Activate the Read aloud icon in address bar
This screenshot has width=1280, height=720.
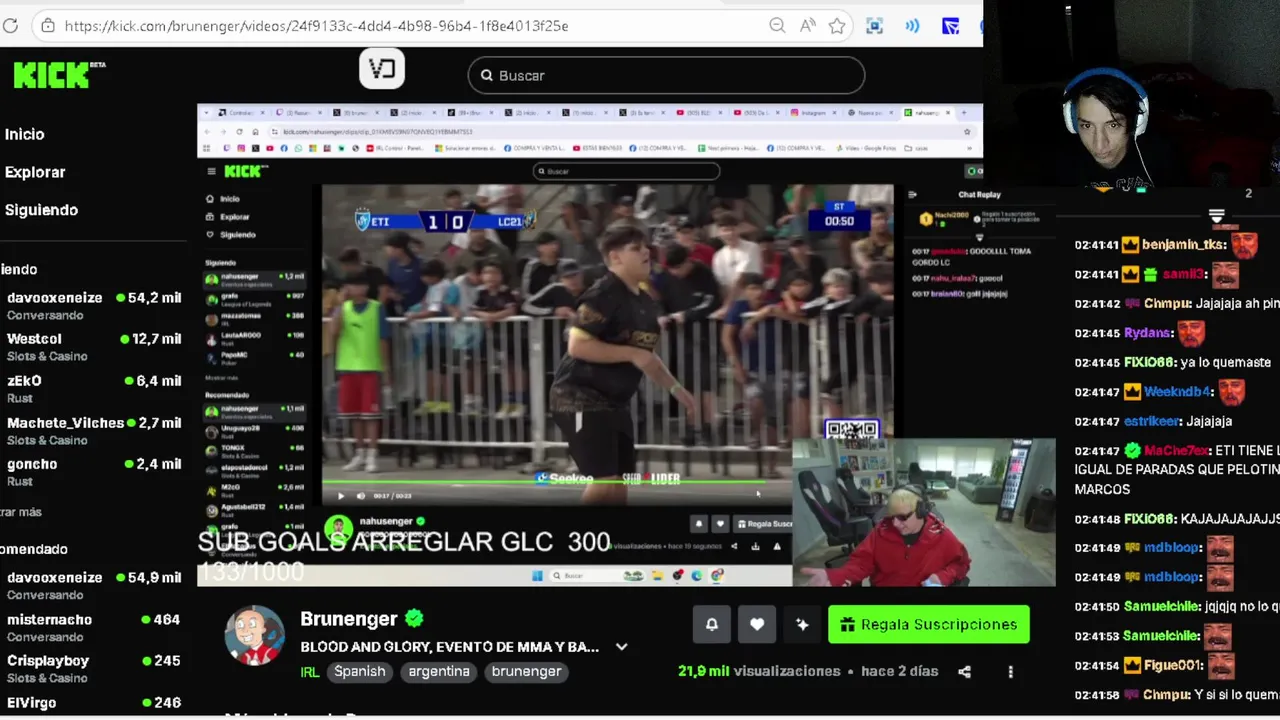tap(808, 26)
